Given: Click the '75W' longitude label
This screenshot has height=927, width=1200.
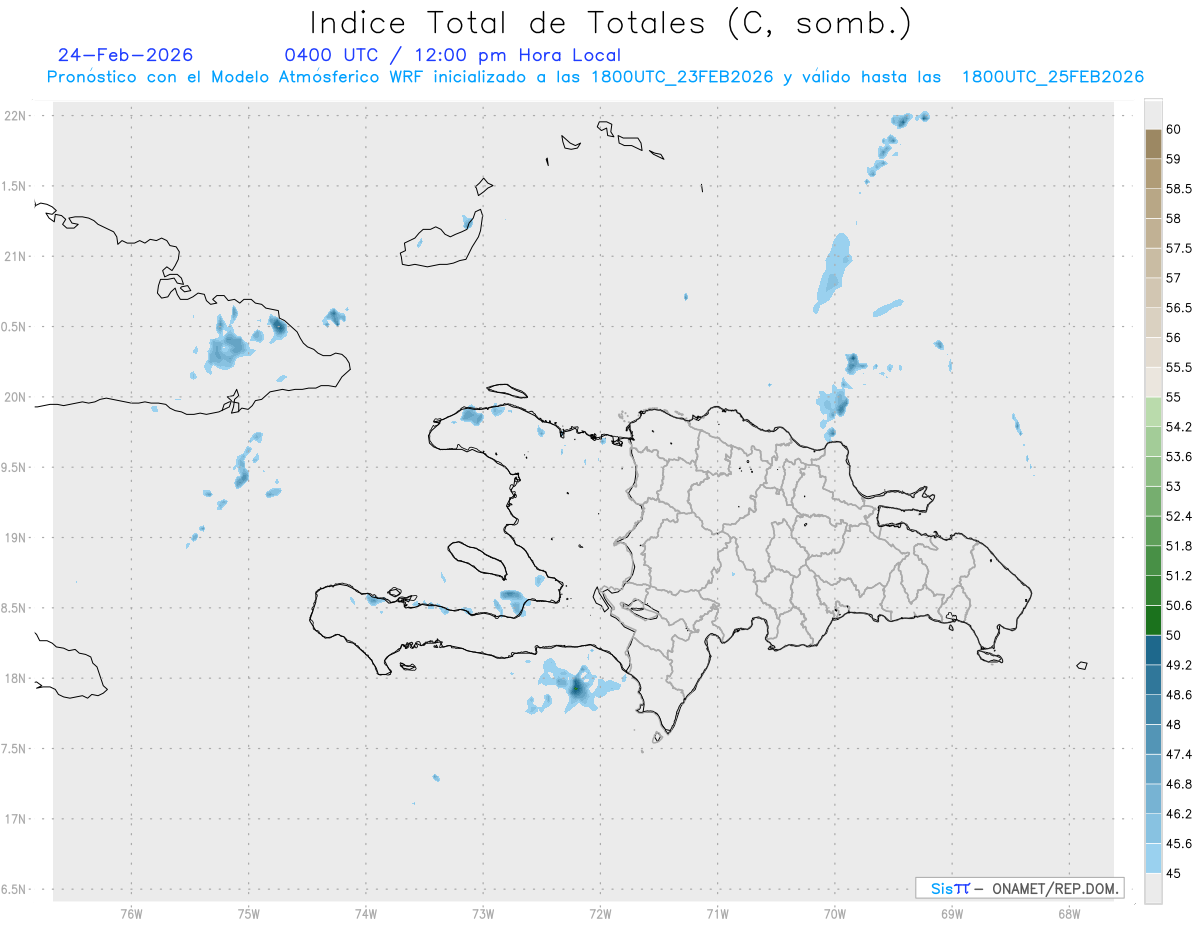Looking at the screenshot, I should click(248, 913).
